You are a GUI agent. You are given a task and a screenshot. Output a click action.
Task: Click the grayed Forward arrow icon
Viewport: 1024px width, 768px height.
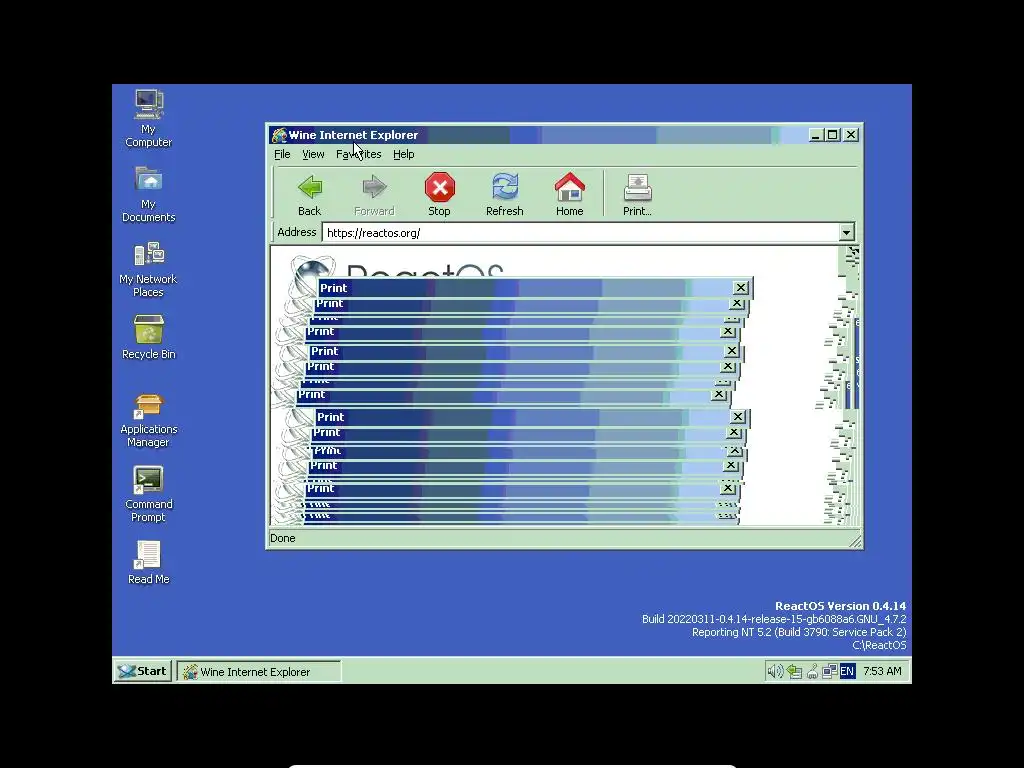tap(374, 187)
